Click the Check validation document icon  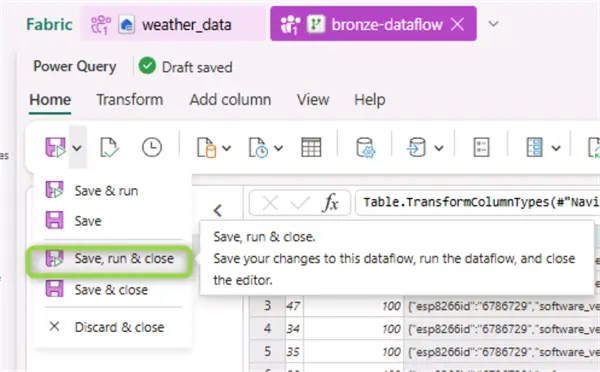[109, 148]
